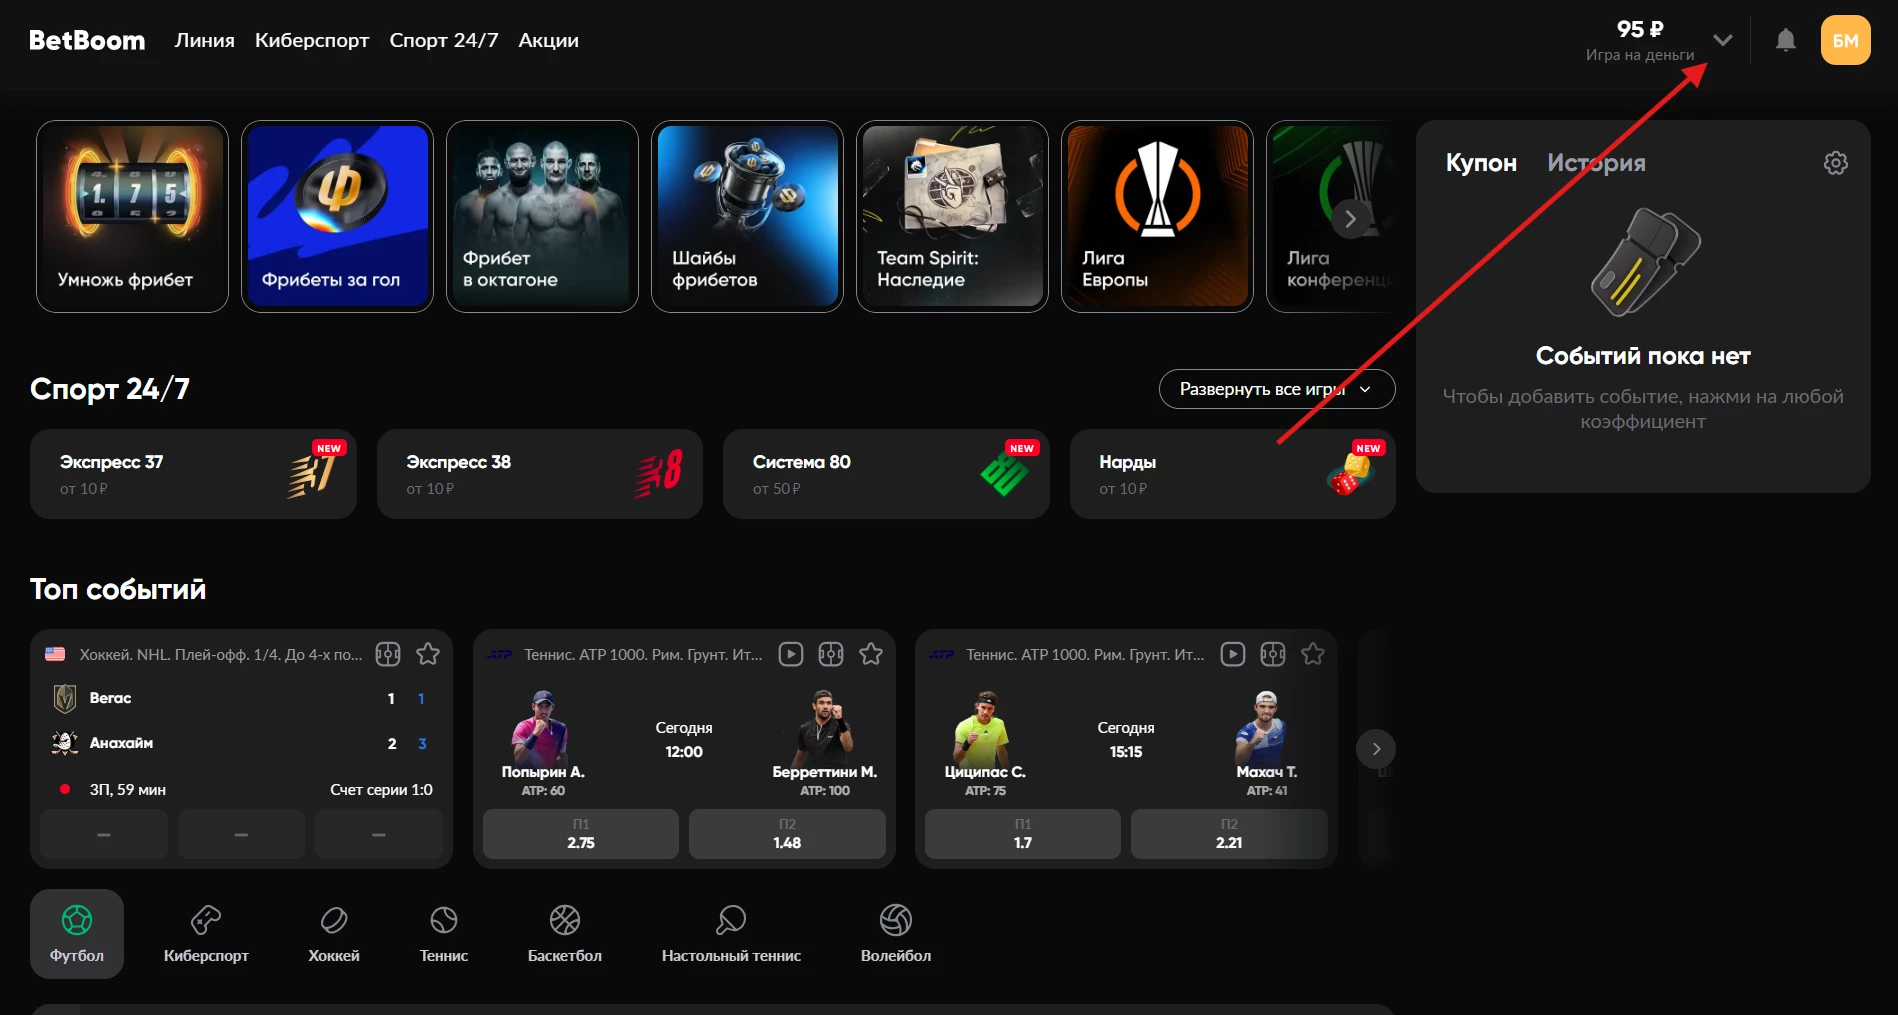Screen dimensions: 1898x1015
Task: Select the Настольный теннис category
Action: pos(731,934)
